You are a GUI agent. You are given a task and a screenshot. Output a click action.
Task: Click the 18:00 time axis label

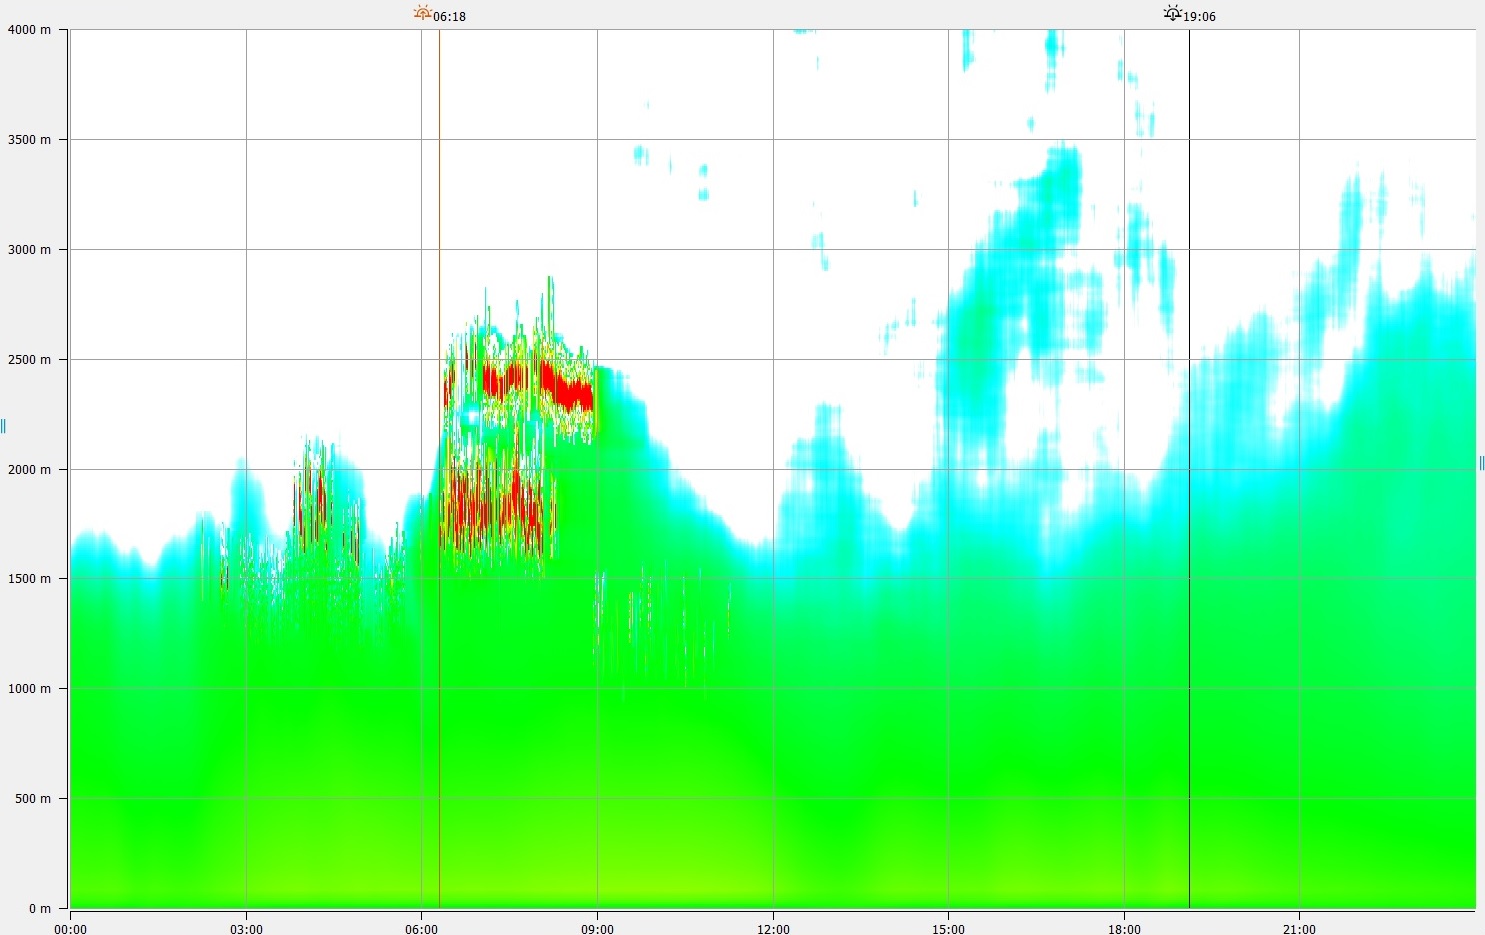(1124, 929)
